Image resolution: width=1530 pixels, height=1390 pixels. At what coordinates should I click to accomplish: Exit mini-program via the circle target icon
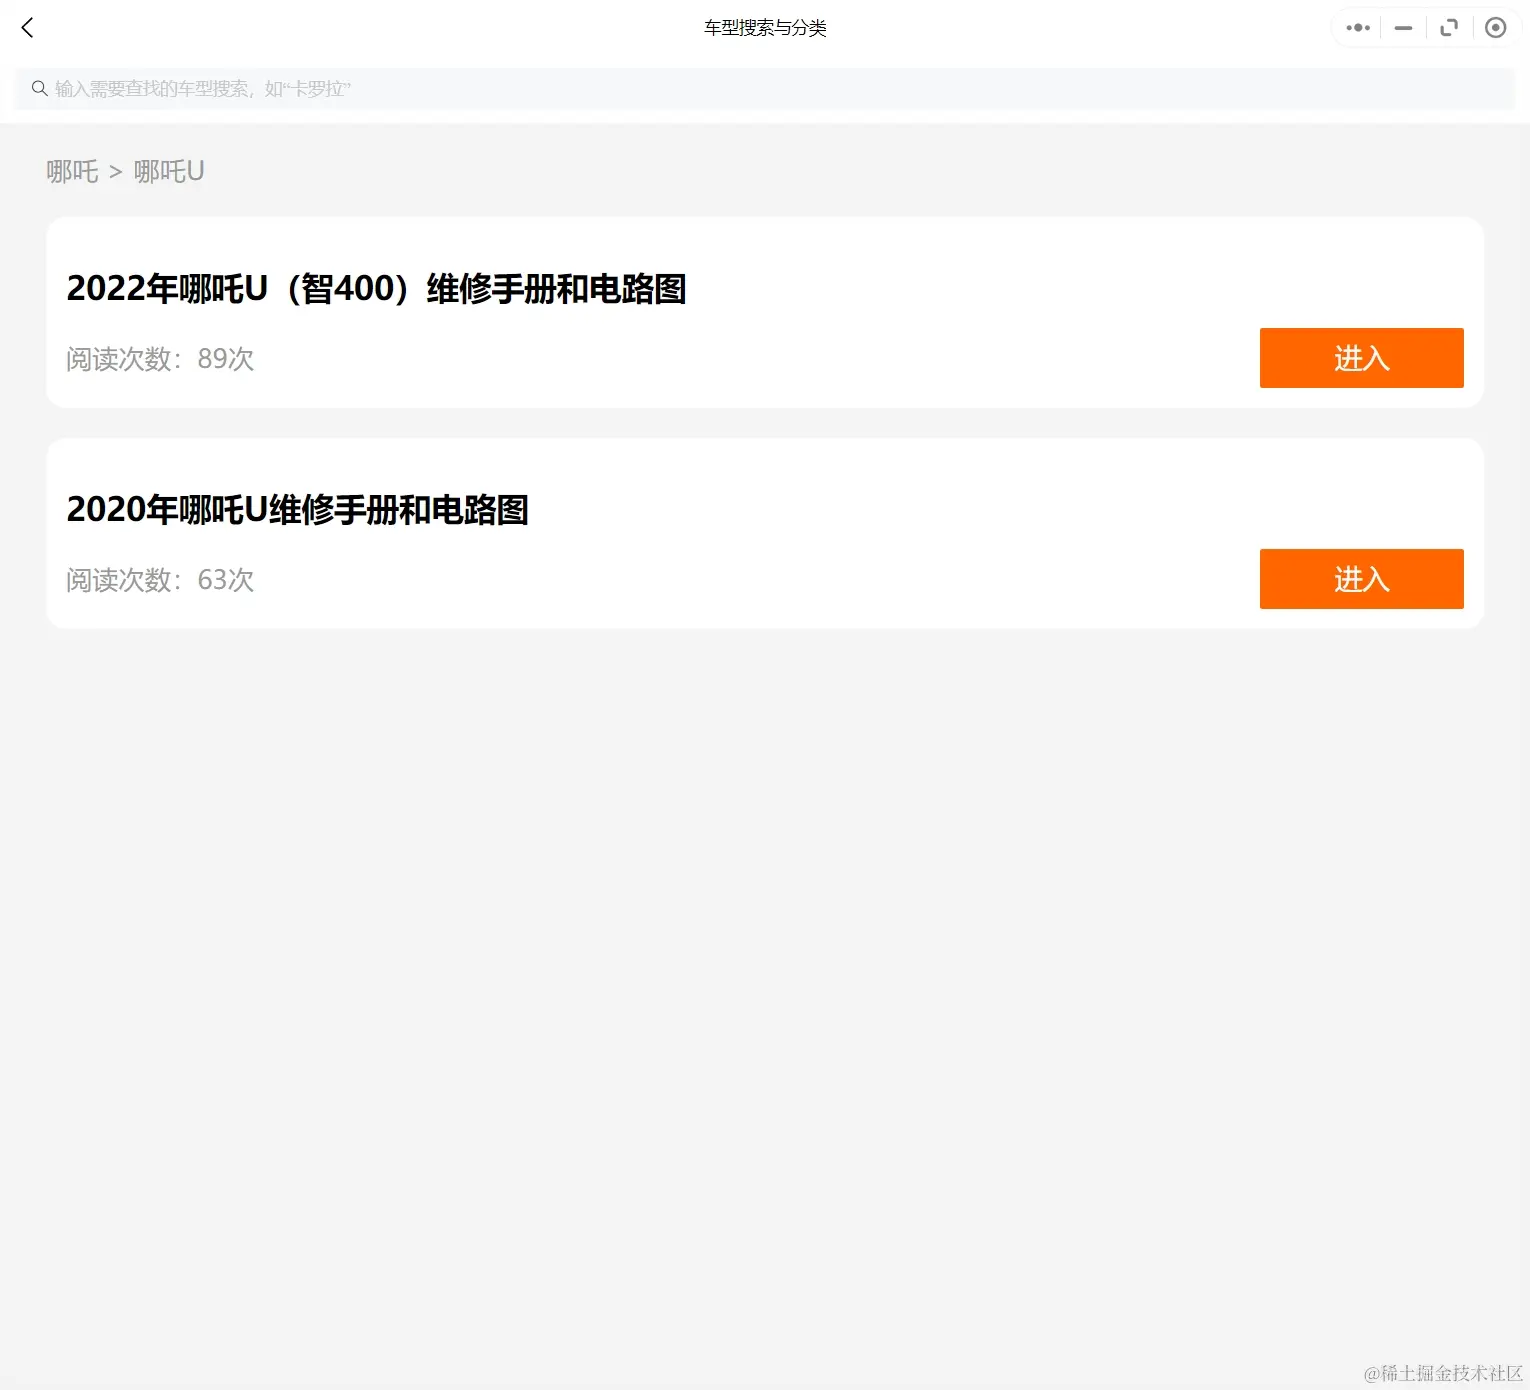pos(1495,27)
